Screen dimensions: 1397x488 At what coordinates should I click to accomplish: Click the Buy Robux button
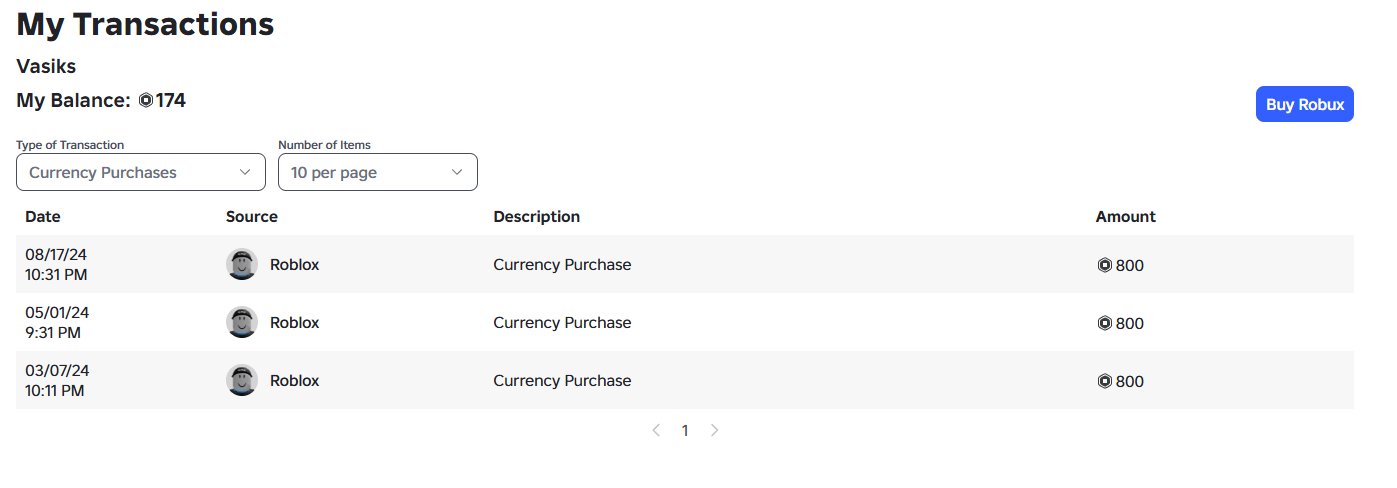click(1304, 104)
